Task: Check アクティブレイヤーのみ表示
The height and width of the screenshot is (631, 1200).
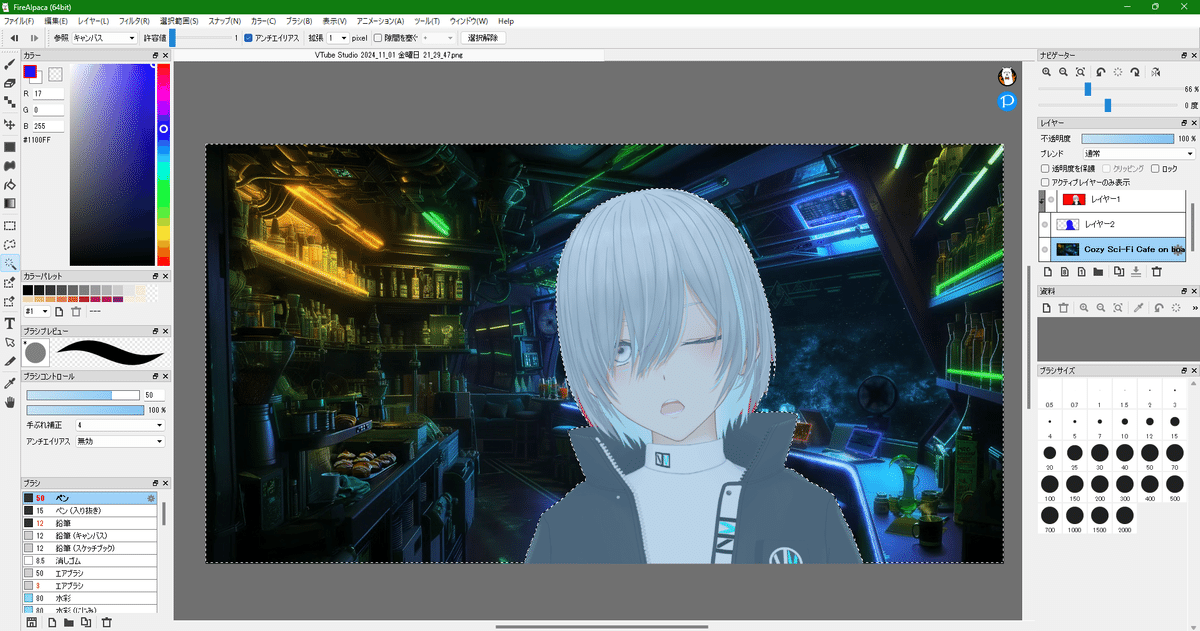Action: point(1046,183)
